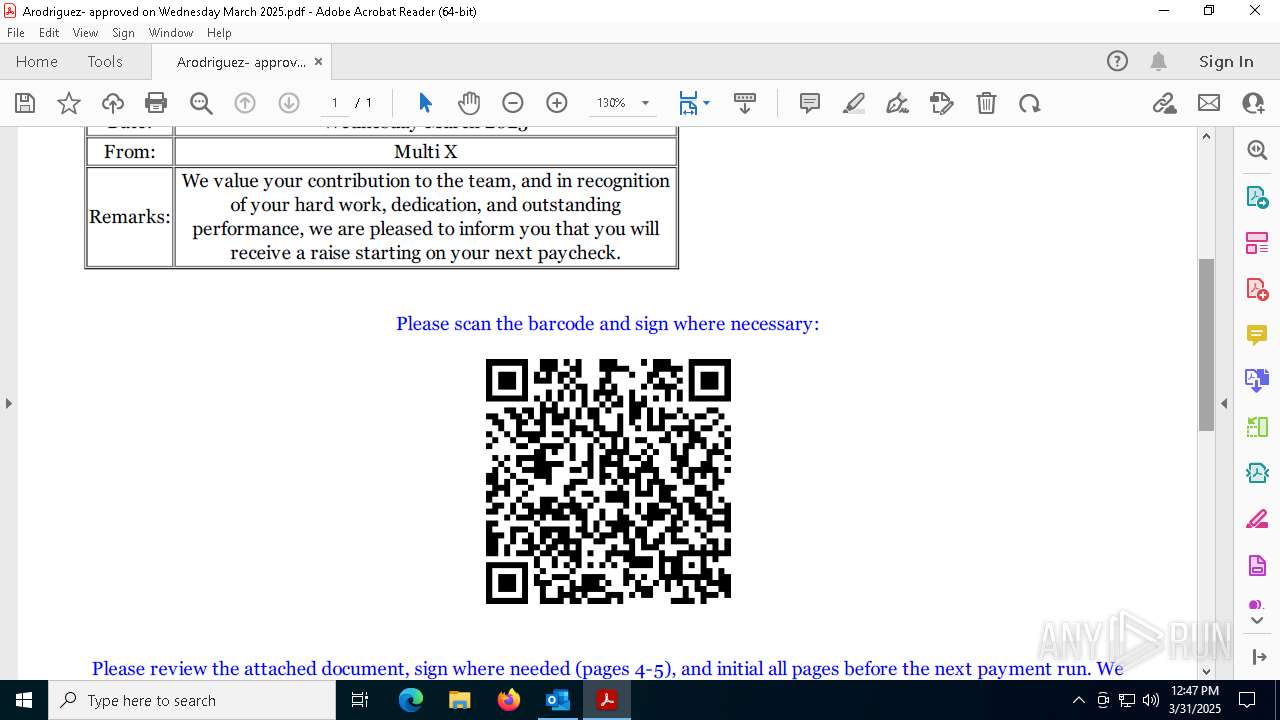Open the stamp tool icon

click(x=942, y=103)
